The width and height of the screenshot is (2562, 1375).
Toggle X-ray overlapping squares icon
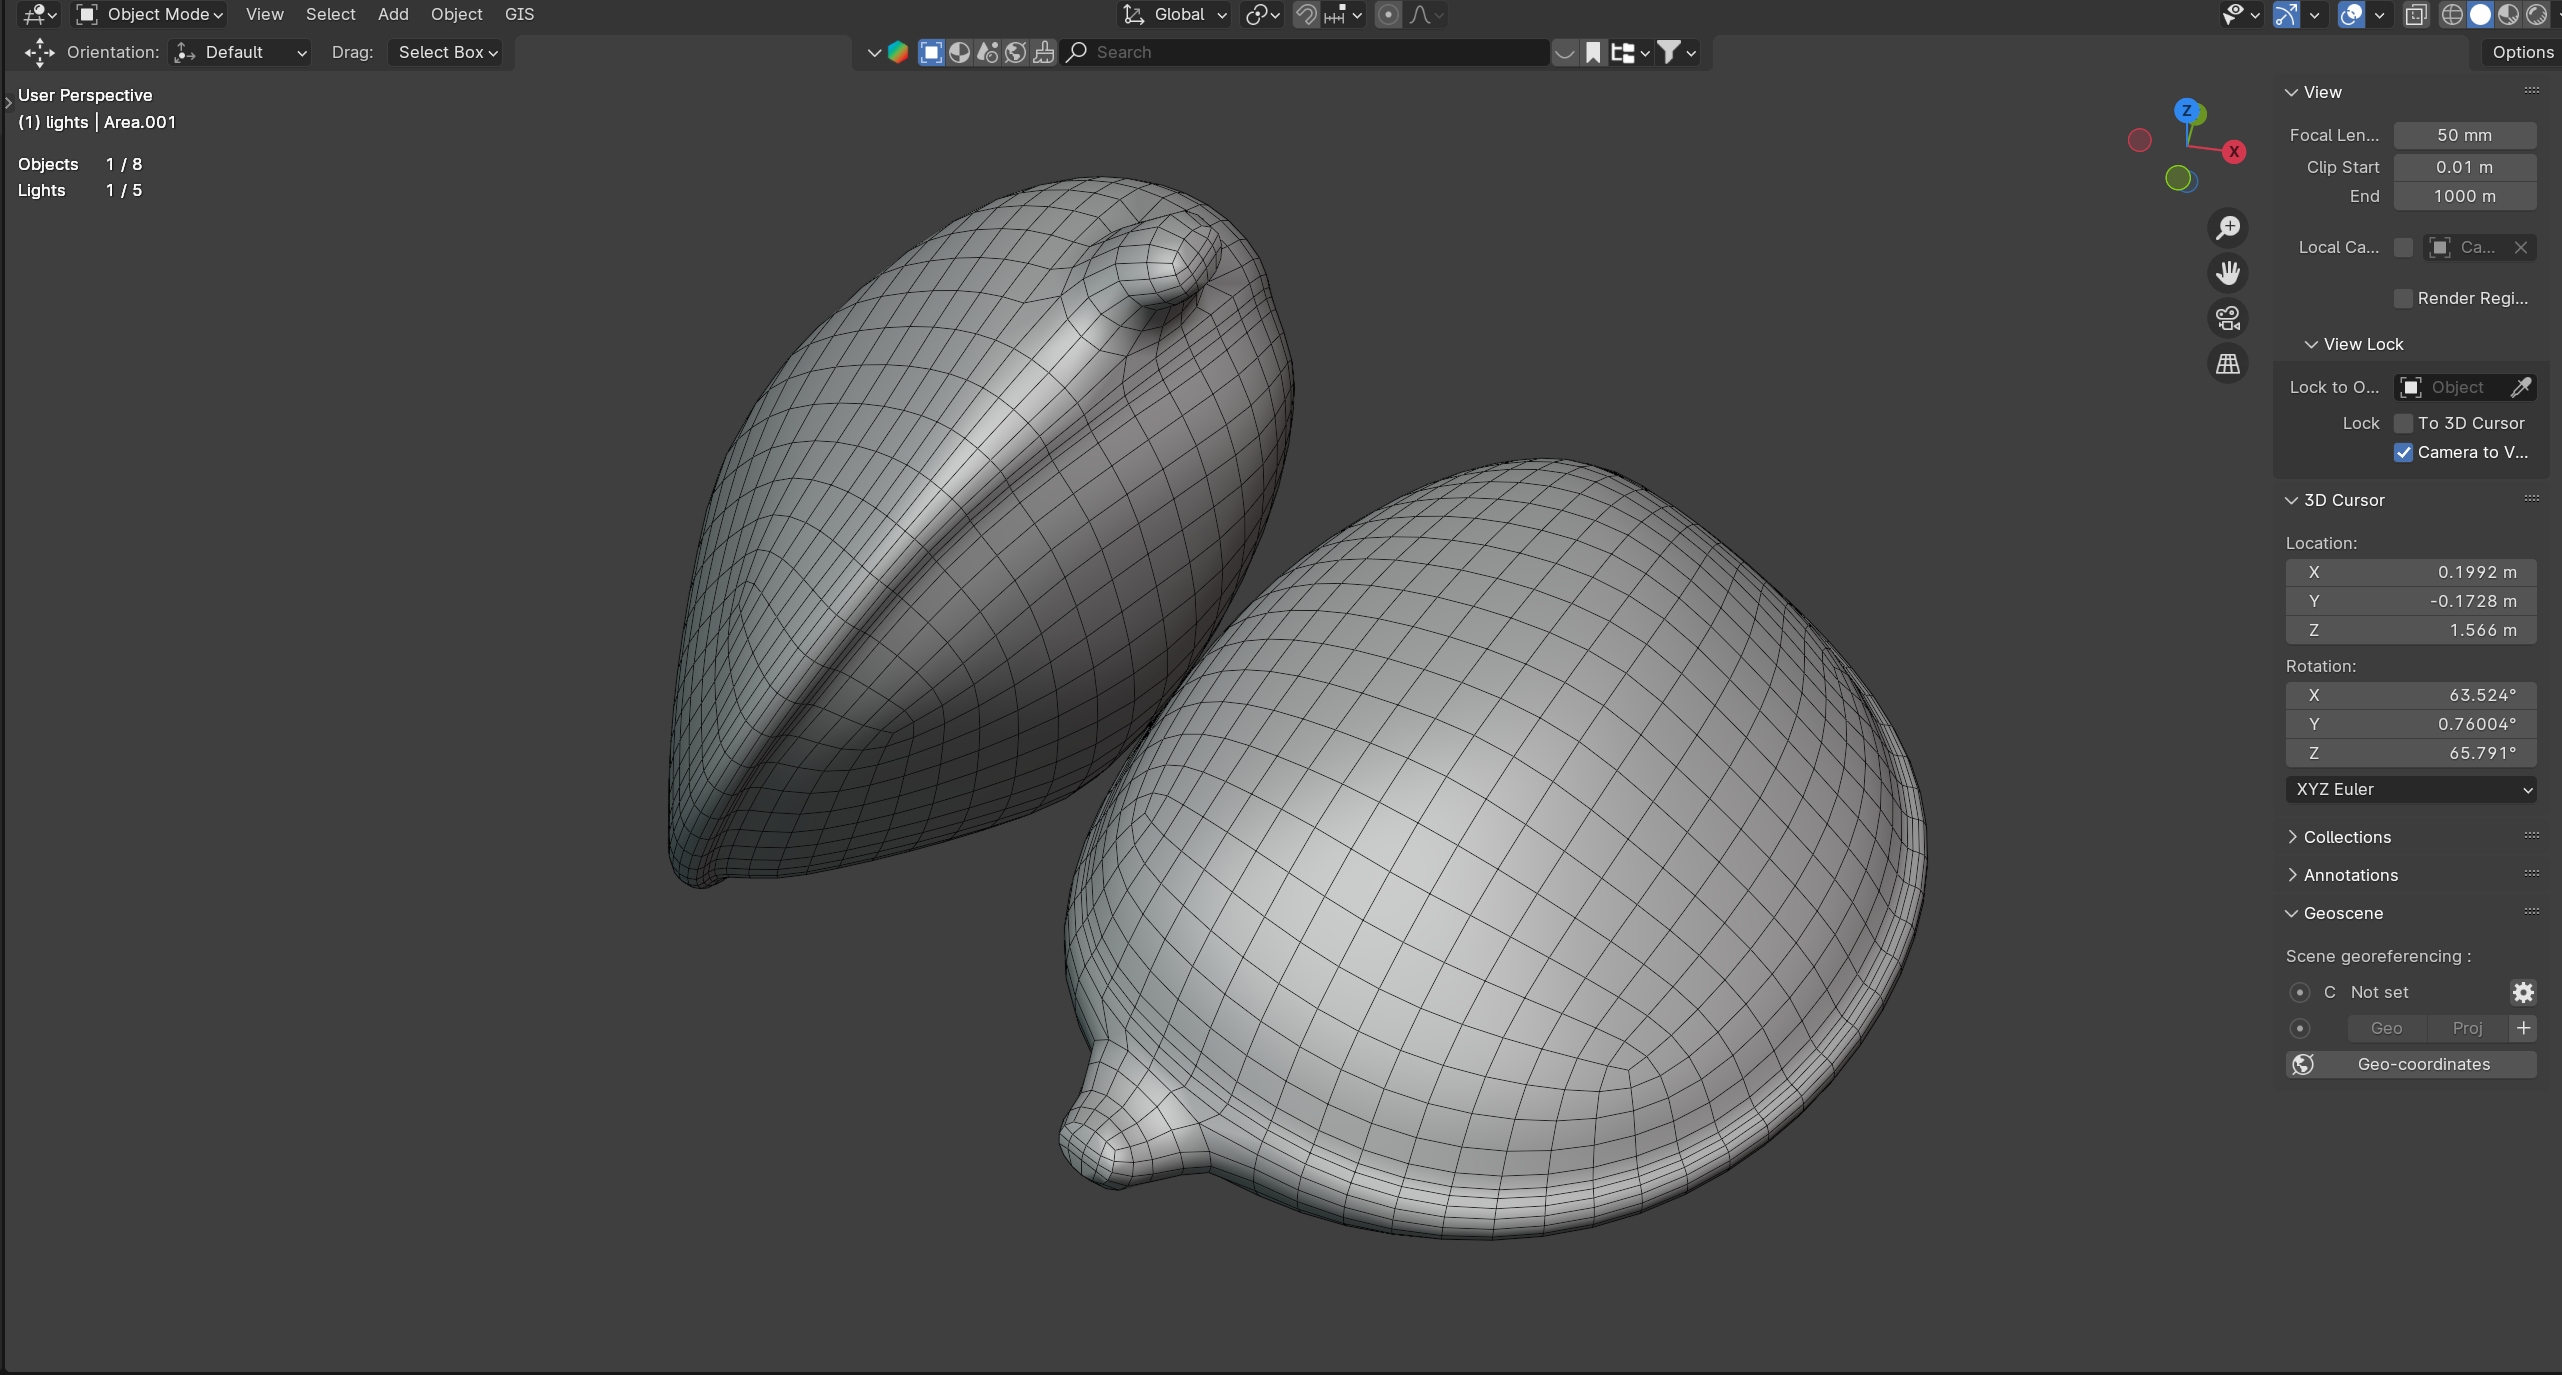pyautogui.click(x=2416, y=15)
